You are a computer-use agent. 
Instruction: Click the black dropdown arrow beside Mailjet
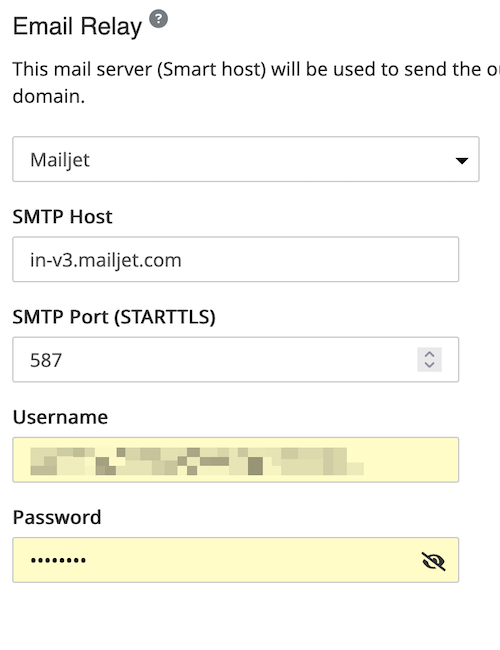coord(461,160)
